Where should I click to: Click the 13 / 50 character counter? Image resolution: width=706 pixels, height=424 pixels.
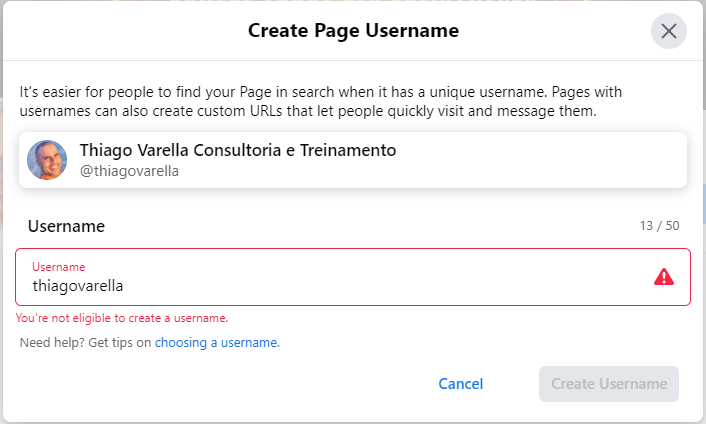pos(659,226)
